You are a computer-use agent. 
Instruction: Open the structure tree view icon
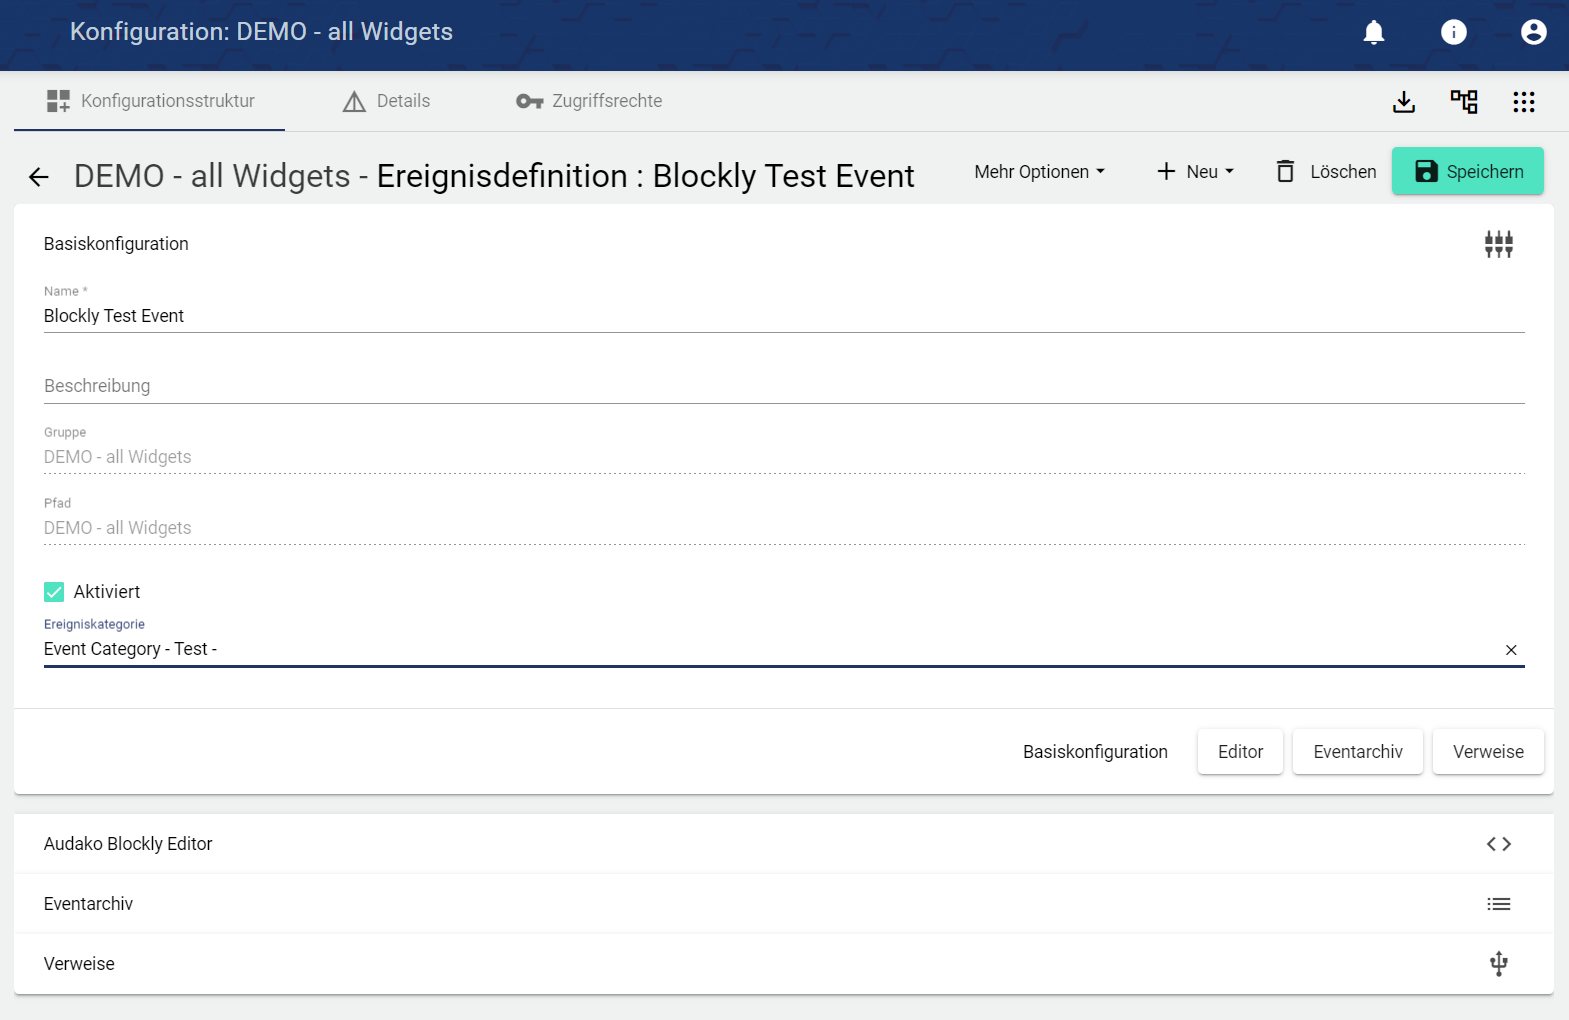1464,102
